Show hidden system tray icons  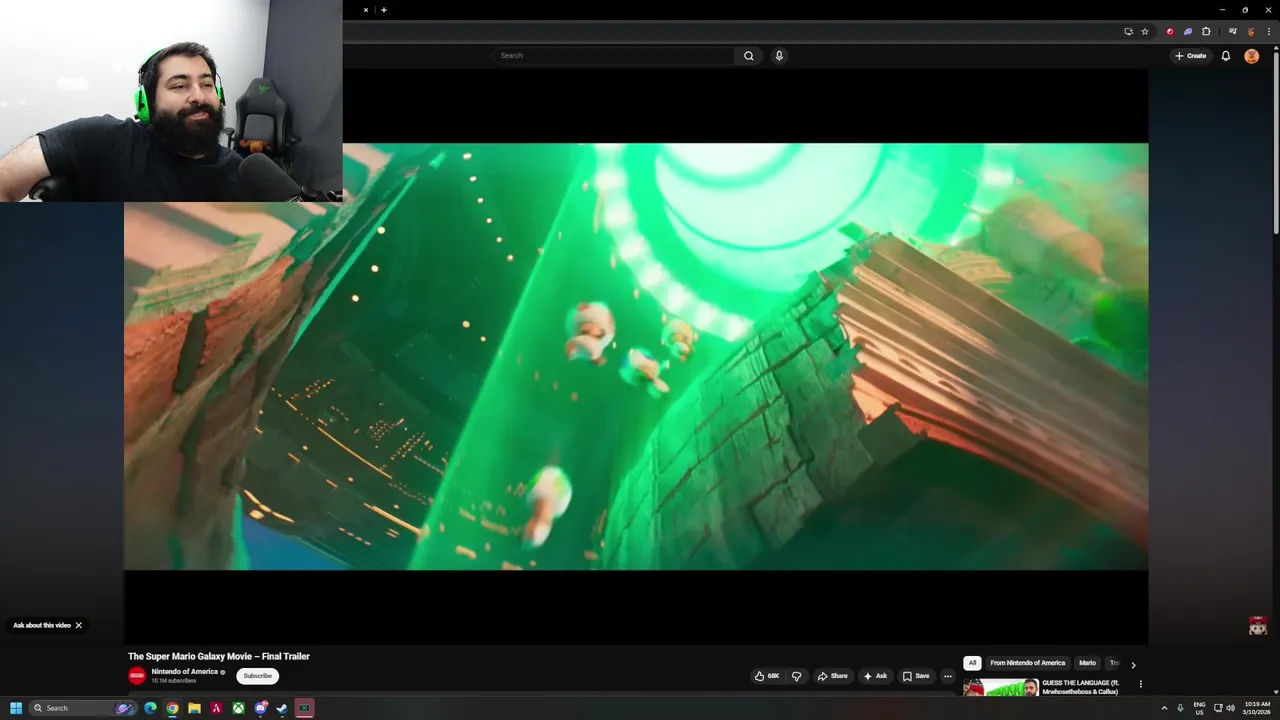(x=1164, y=708)
